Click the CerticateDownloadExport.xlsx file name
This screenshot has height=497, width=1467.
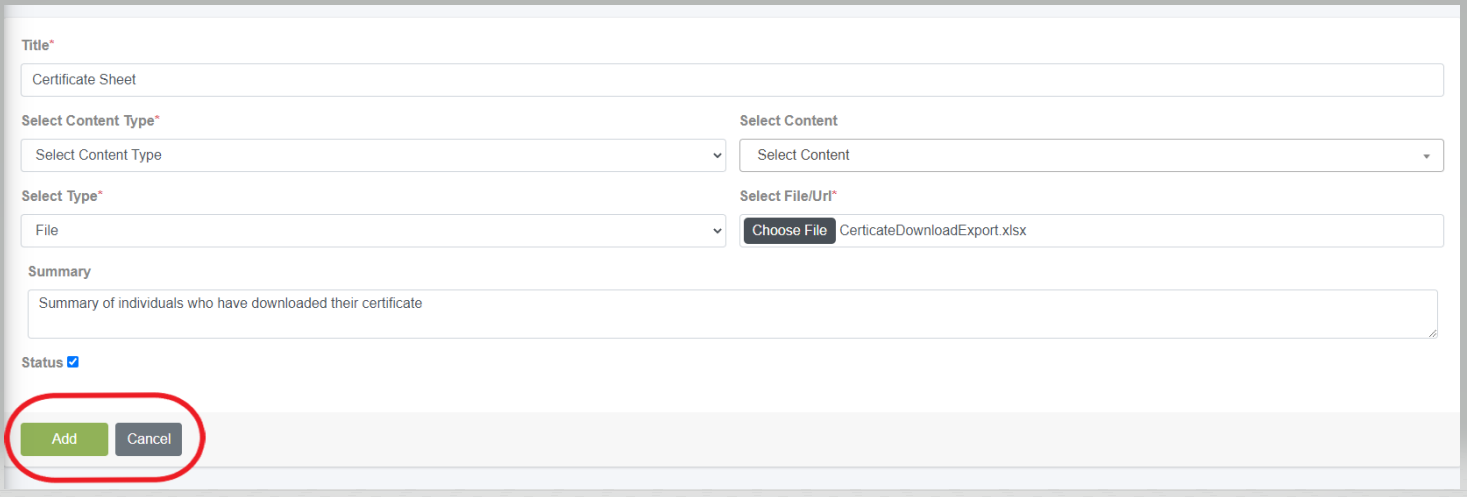click(933, 231)
